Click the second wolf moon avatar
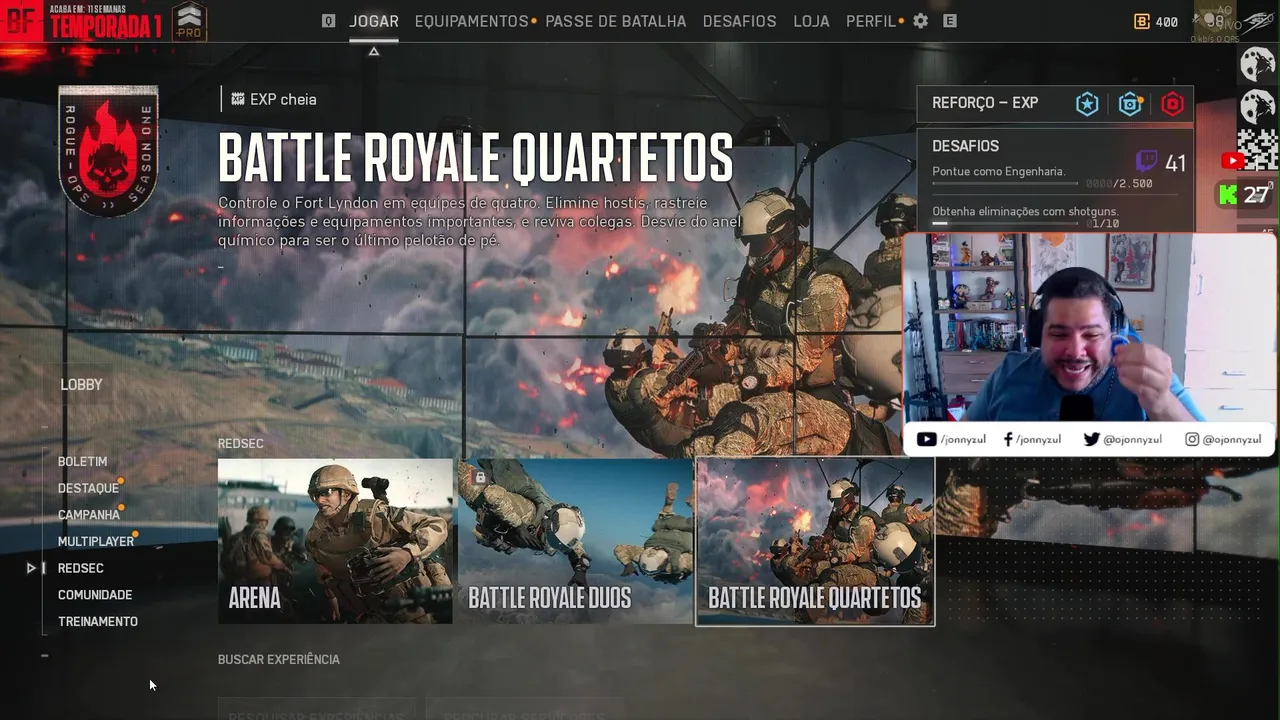The image size is (1280, 720). click(x=1257, y=106)
